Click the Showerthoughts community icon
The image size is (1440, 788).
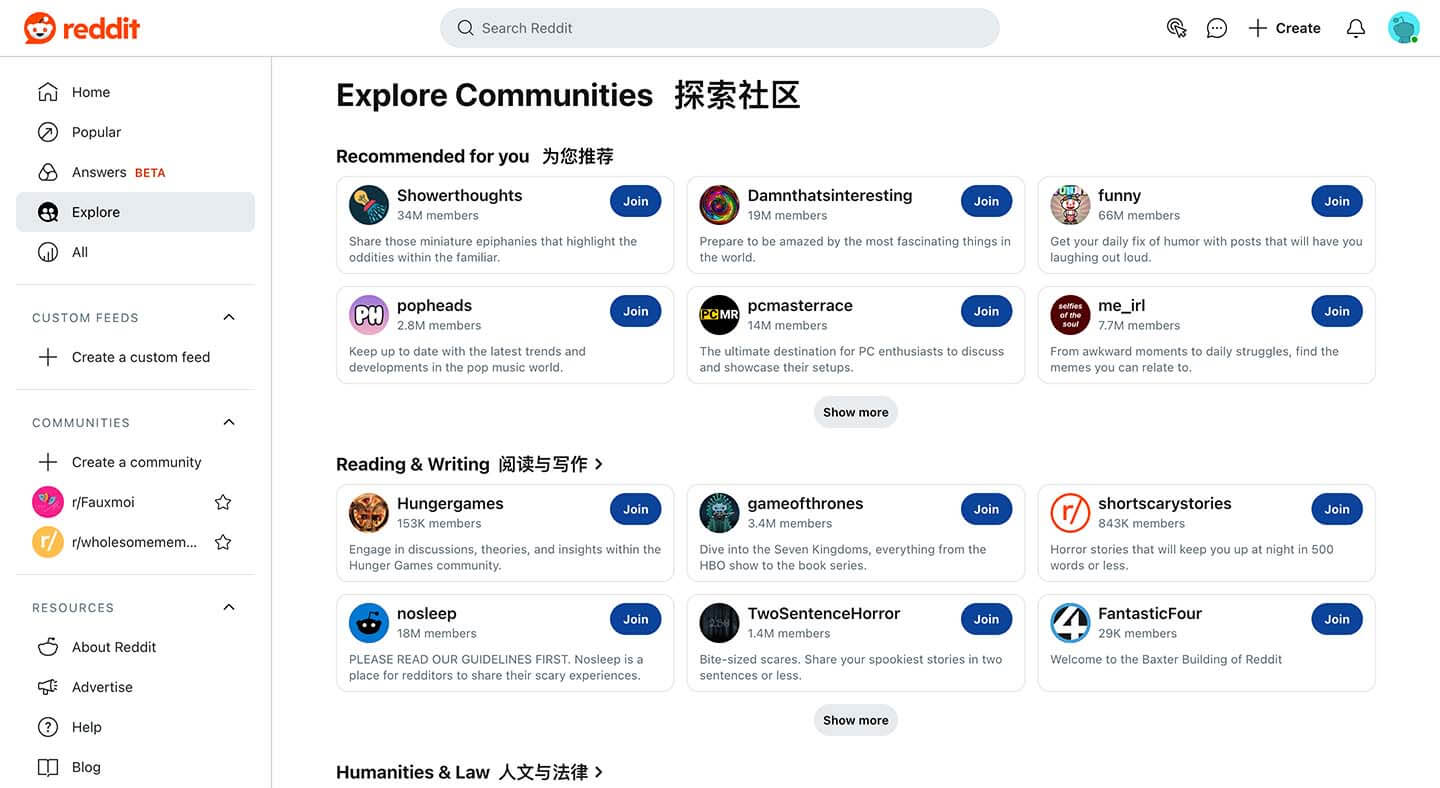[x=369, y=205]
